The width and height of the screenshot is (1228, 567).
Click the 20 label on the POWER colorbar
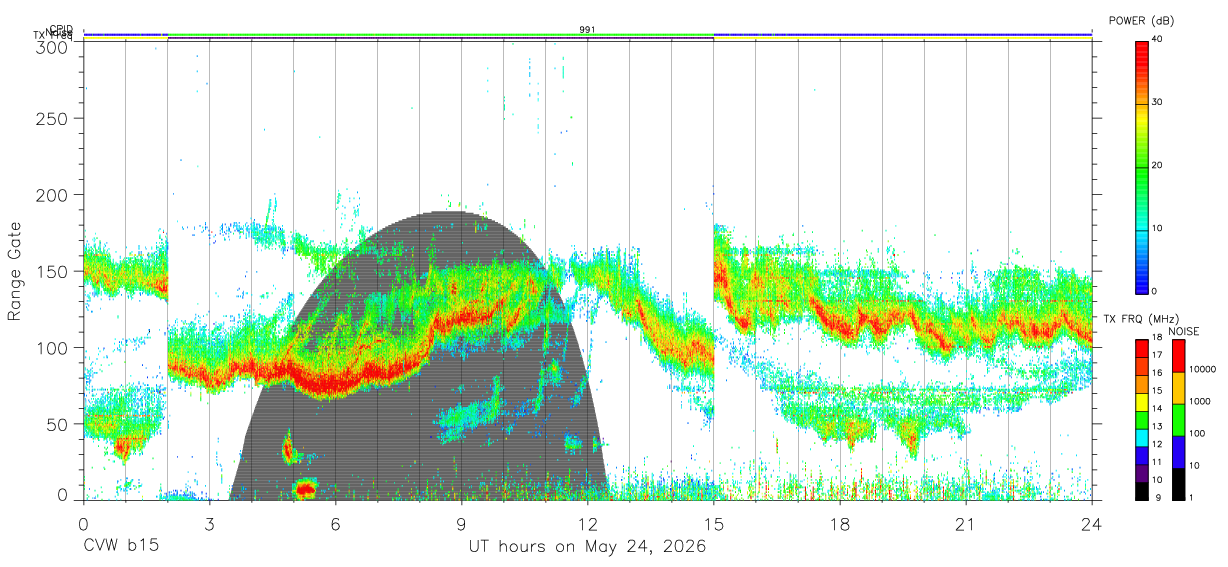1158,165
